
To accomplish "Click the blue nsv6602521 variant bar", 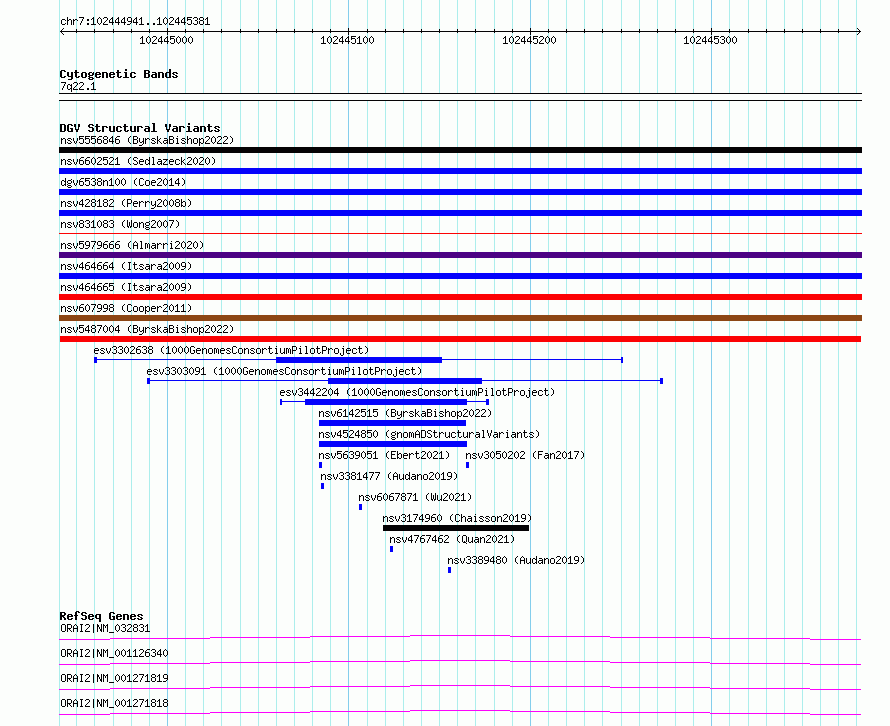I will click(460, 171).
